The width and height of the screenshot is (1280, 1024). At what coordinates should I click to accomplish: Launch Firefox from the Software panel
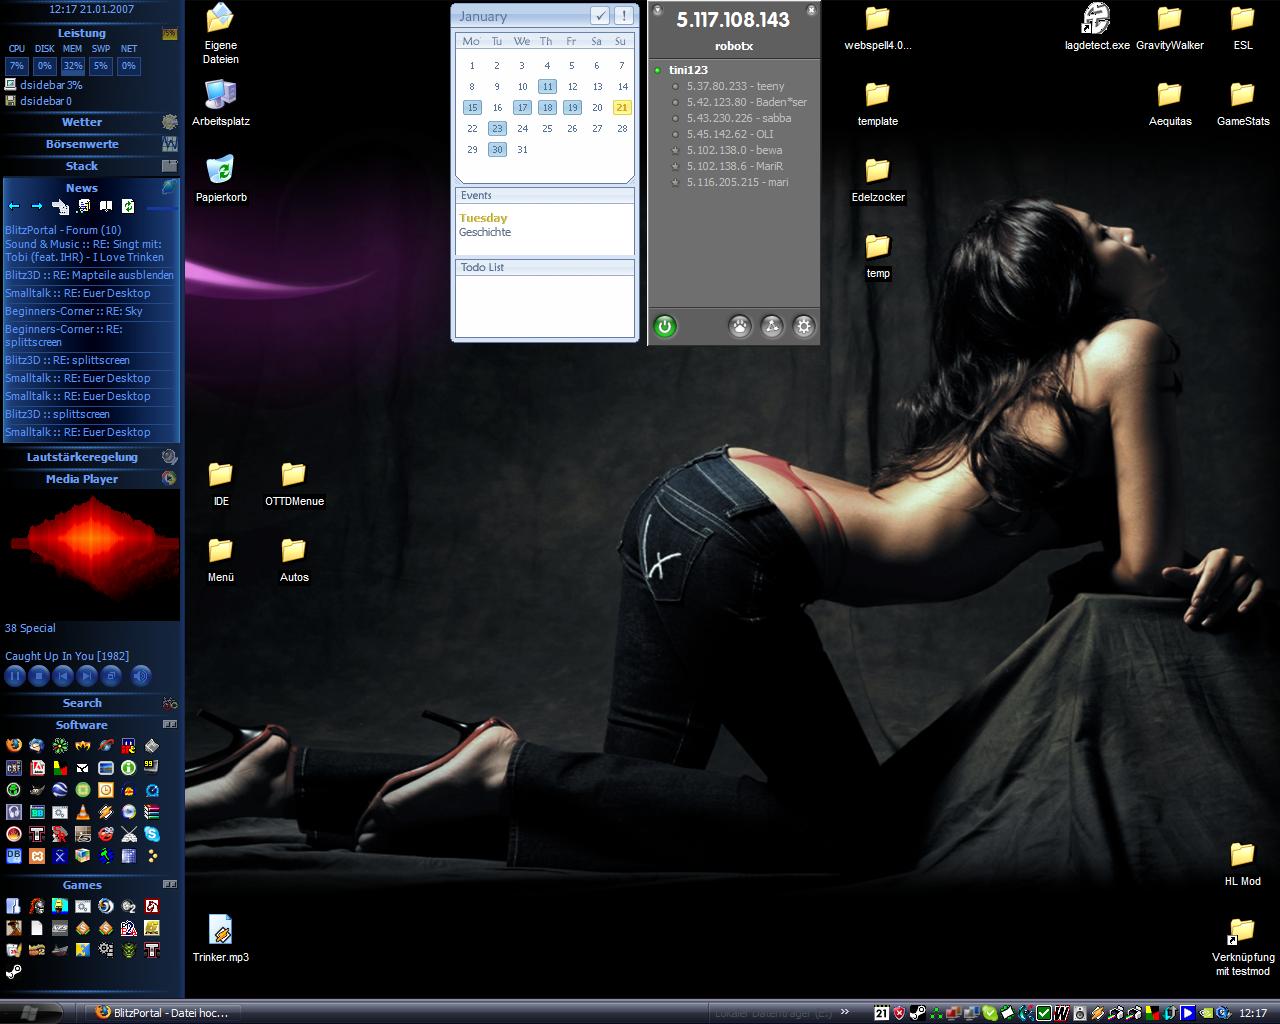tap(14, 746)
